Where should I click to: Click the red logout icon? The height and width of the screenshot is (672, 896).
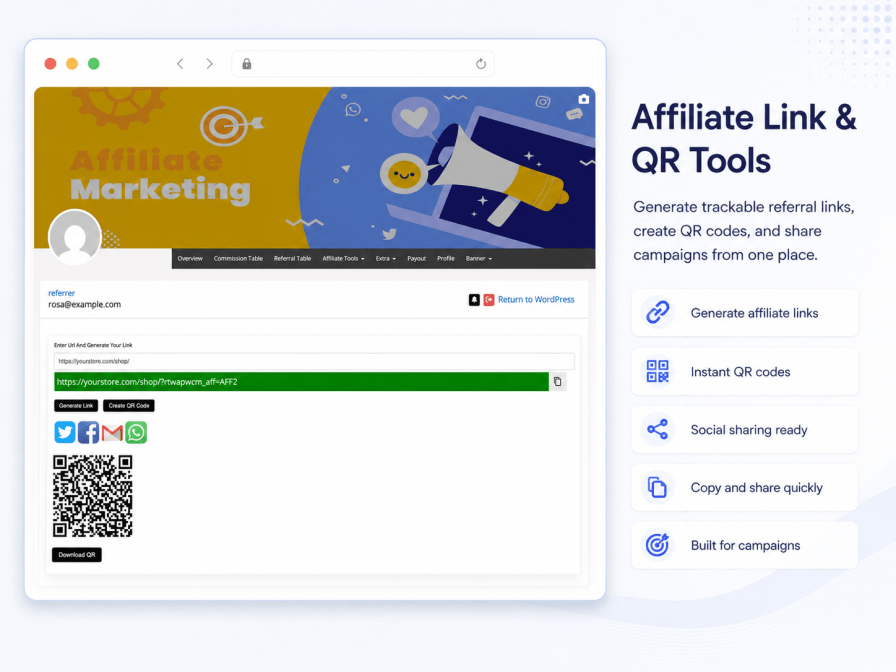489,299
